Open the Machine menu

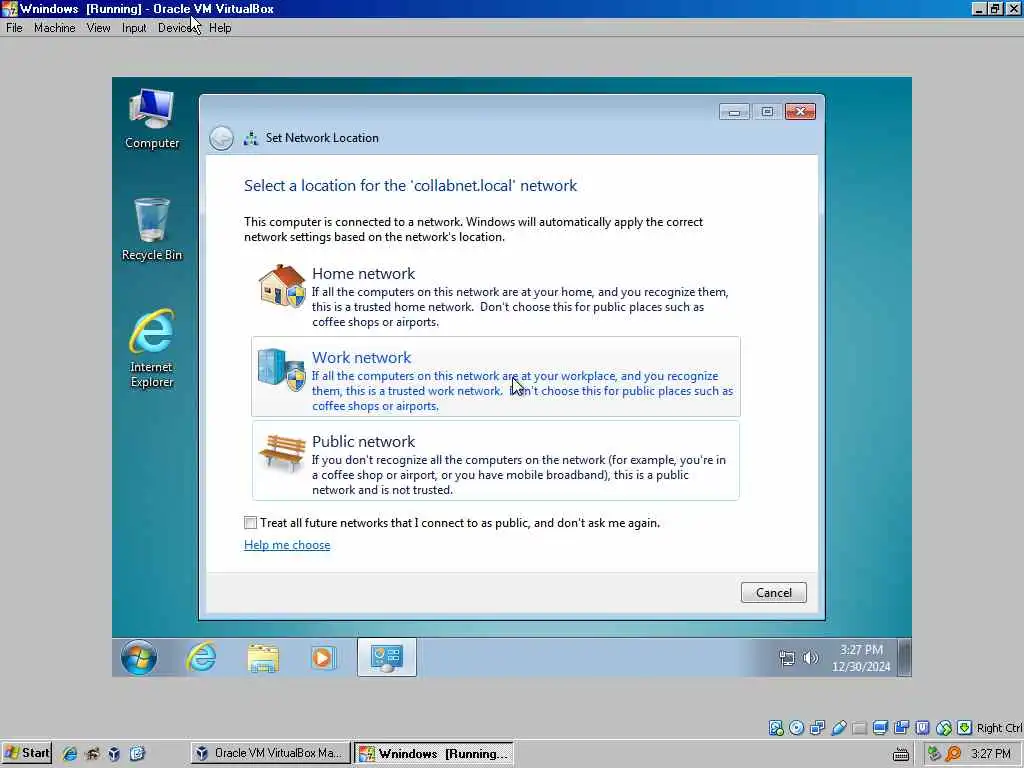pos(54,27)
